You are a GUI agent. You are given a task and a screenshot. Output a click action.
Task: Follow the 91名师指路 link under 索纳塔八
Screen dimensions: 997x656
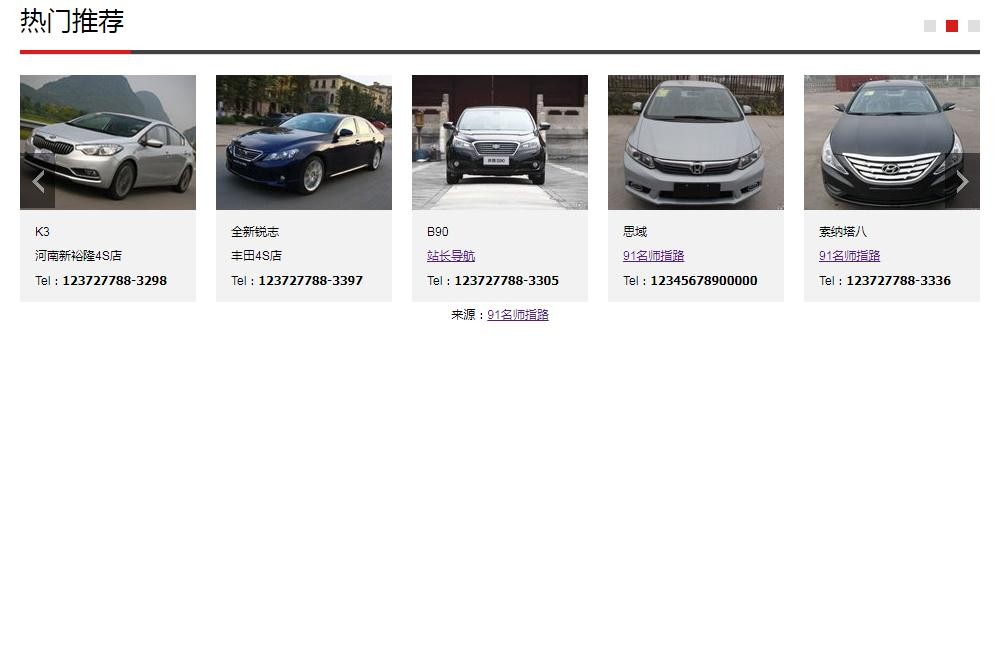[x=849, y=256]
